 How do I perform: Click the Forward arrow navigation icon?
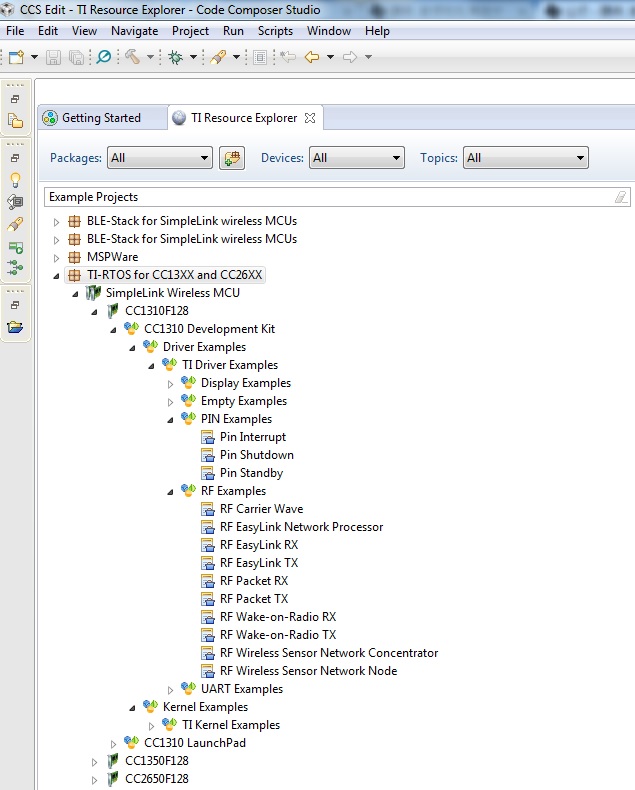coord(350,57)
